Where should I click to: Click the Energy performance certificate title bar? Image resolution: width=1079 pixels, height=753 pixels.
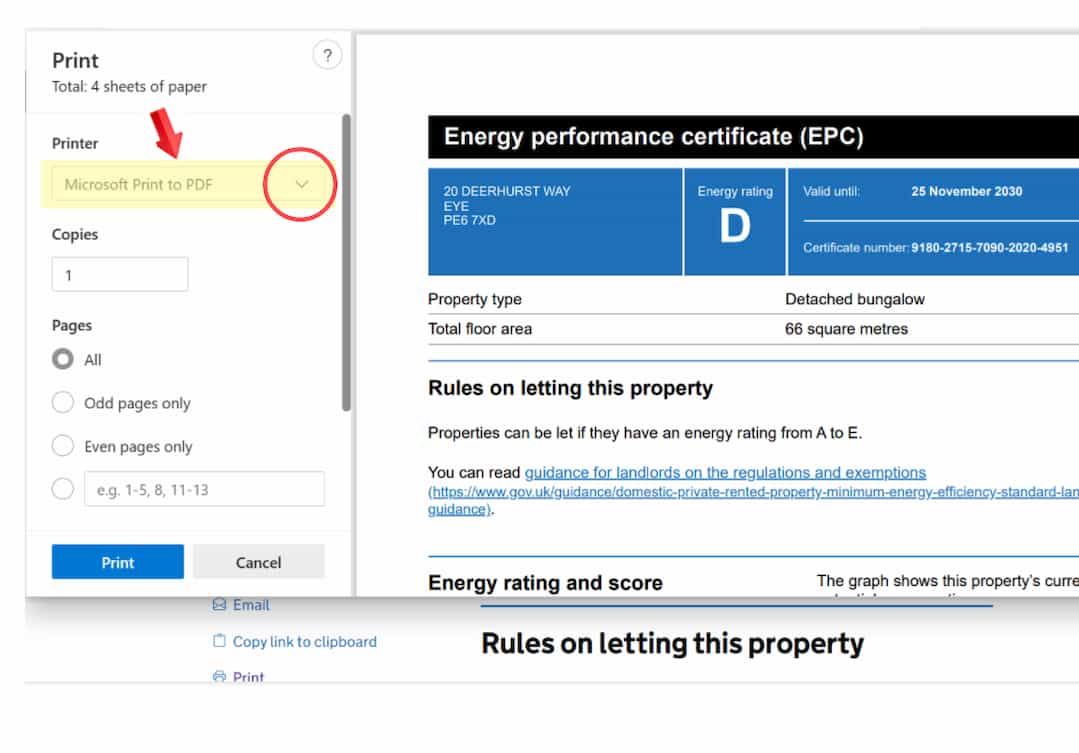click(752, 137)
